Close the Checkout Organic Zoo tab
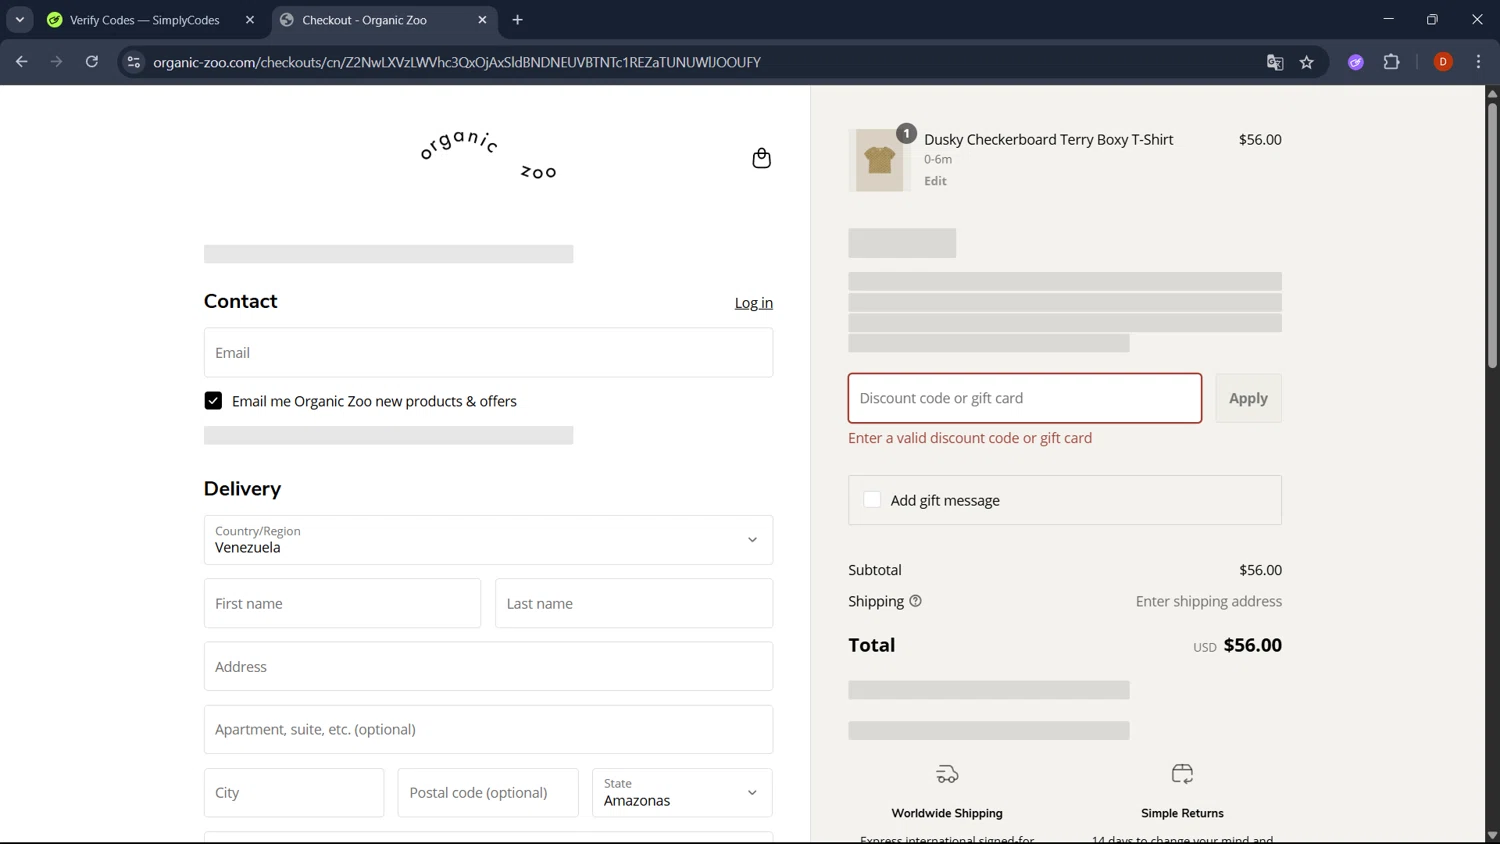The height and width of the screenshot is (844, 1500). pos(482,20)
